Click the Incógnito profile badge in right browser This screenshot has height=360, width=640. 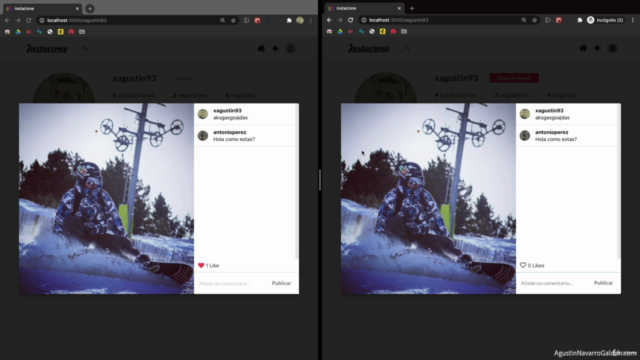605,20
